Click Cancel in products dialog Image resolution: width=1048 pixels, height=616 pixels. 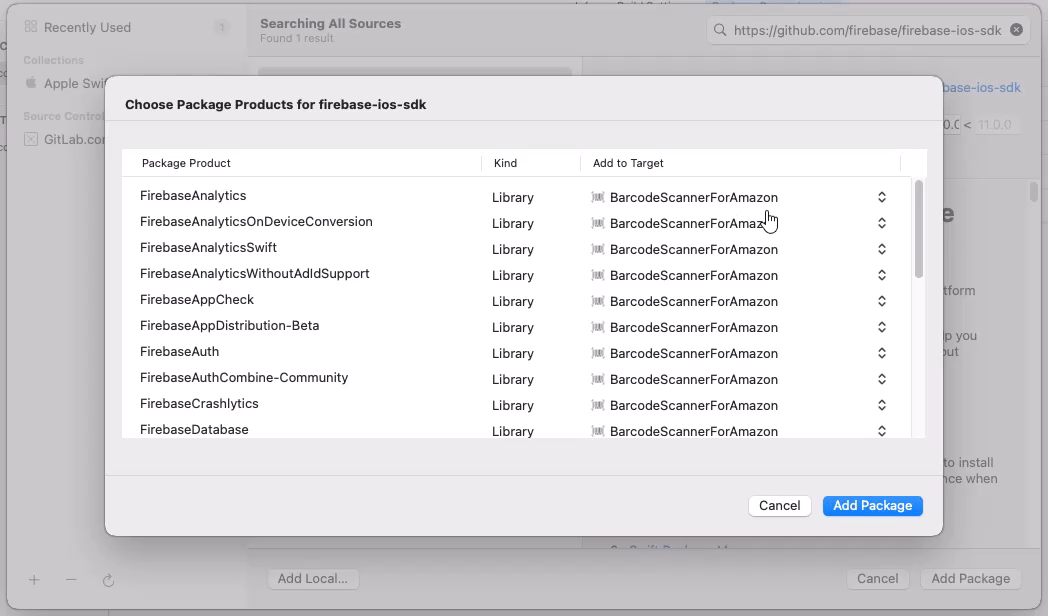pos(779,506)
